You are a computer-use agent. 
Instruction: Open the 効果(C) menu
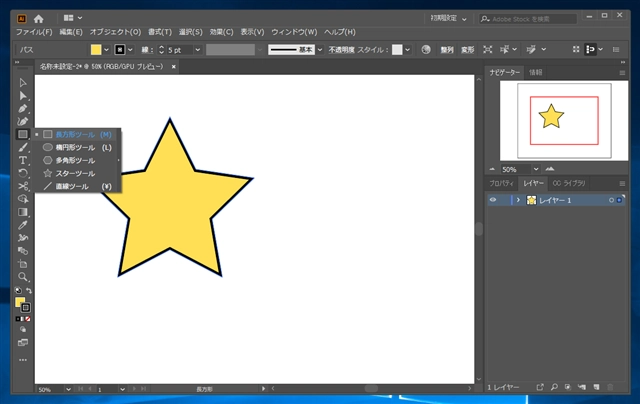point(221,32)
